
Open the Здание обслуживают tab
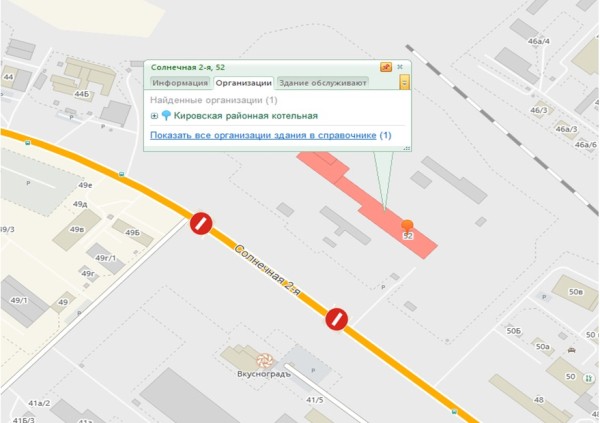tap(323, 83)
